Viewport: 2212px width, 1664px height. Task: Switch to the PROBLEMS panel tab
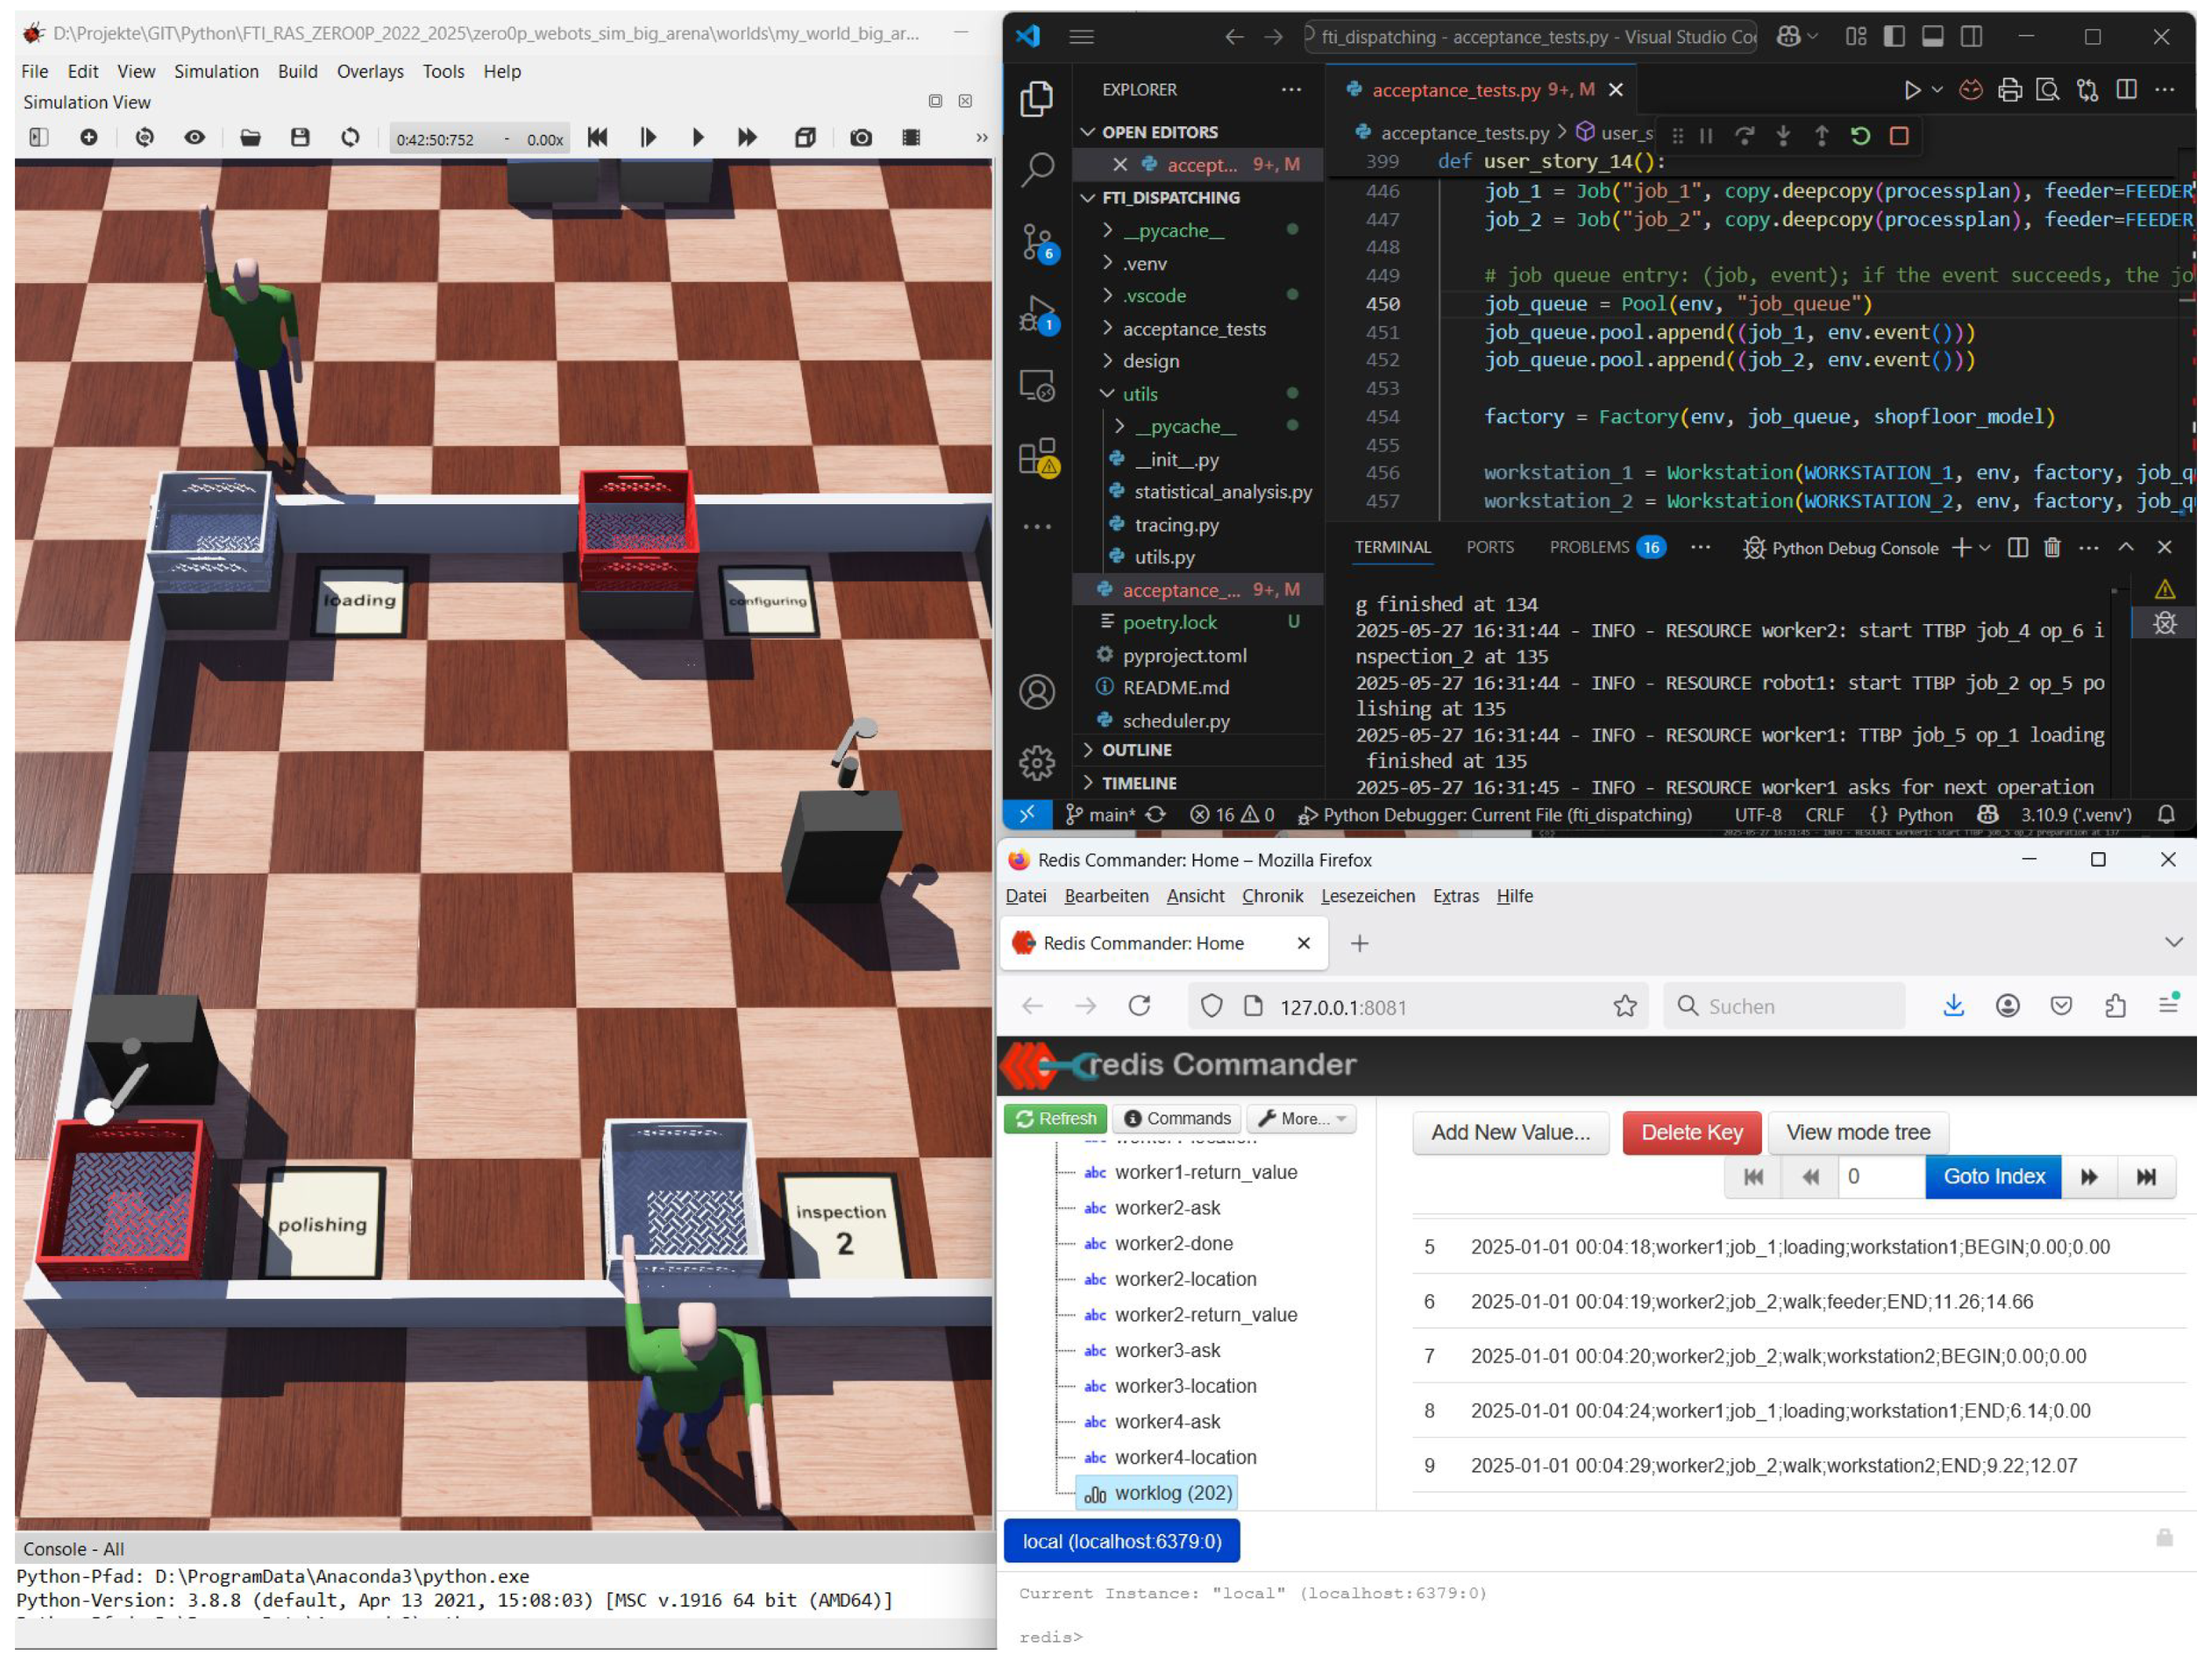tap(1589, 548)
